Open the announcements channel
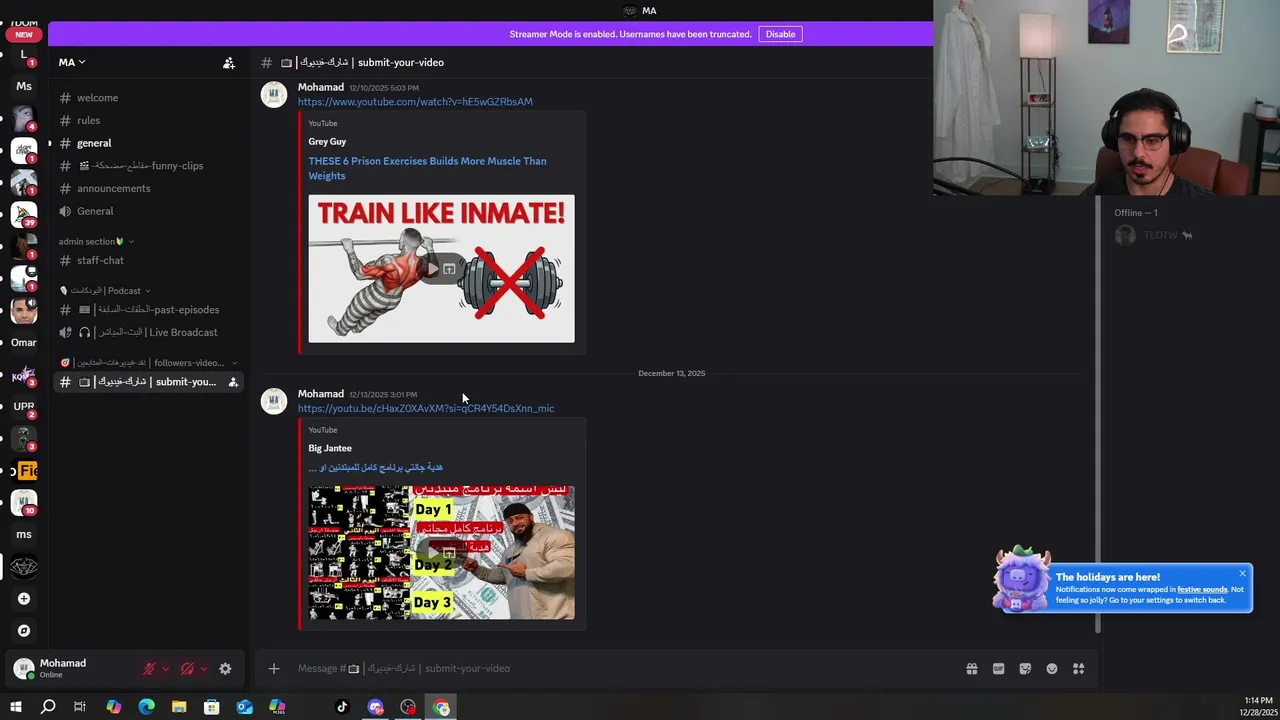This screenshot has height=720, width=1280. point(147,189)
